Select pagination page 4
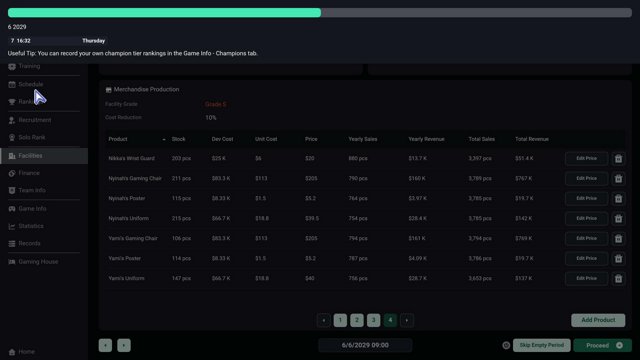 click(x=390, y=320)
